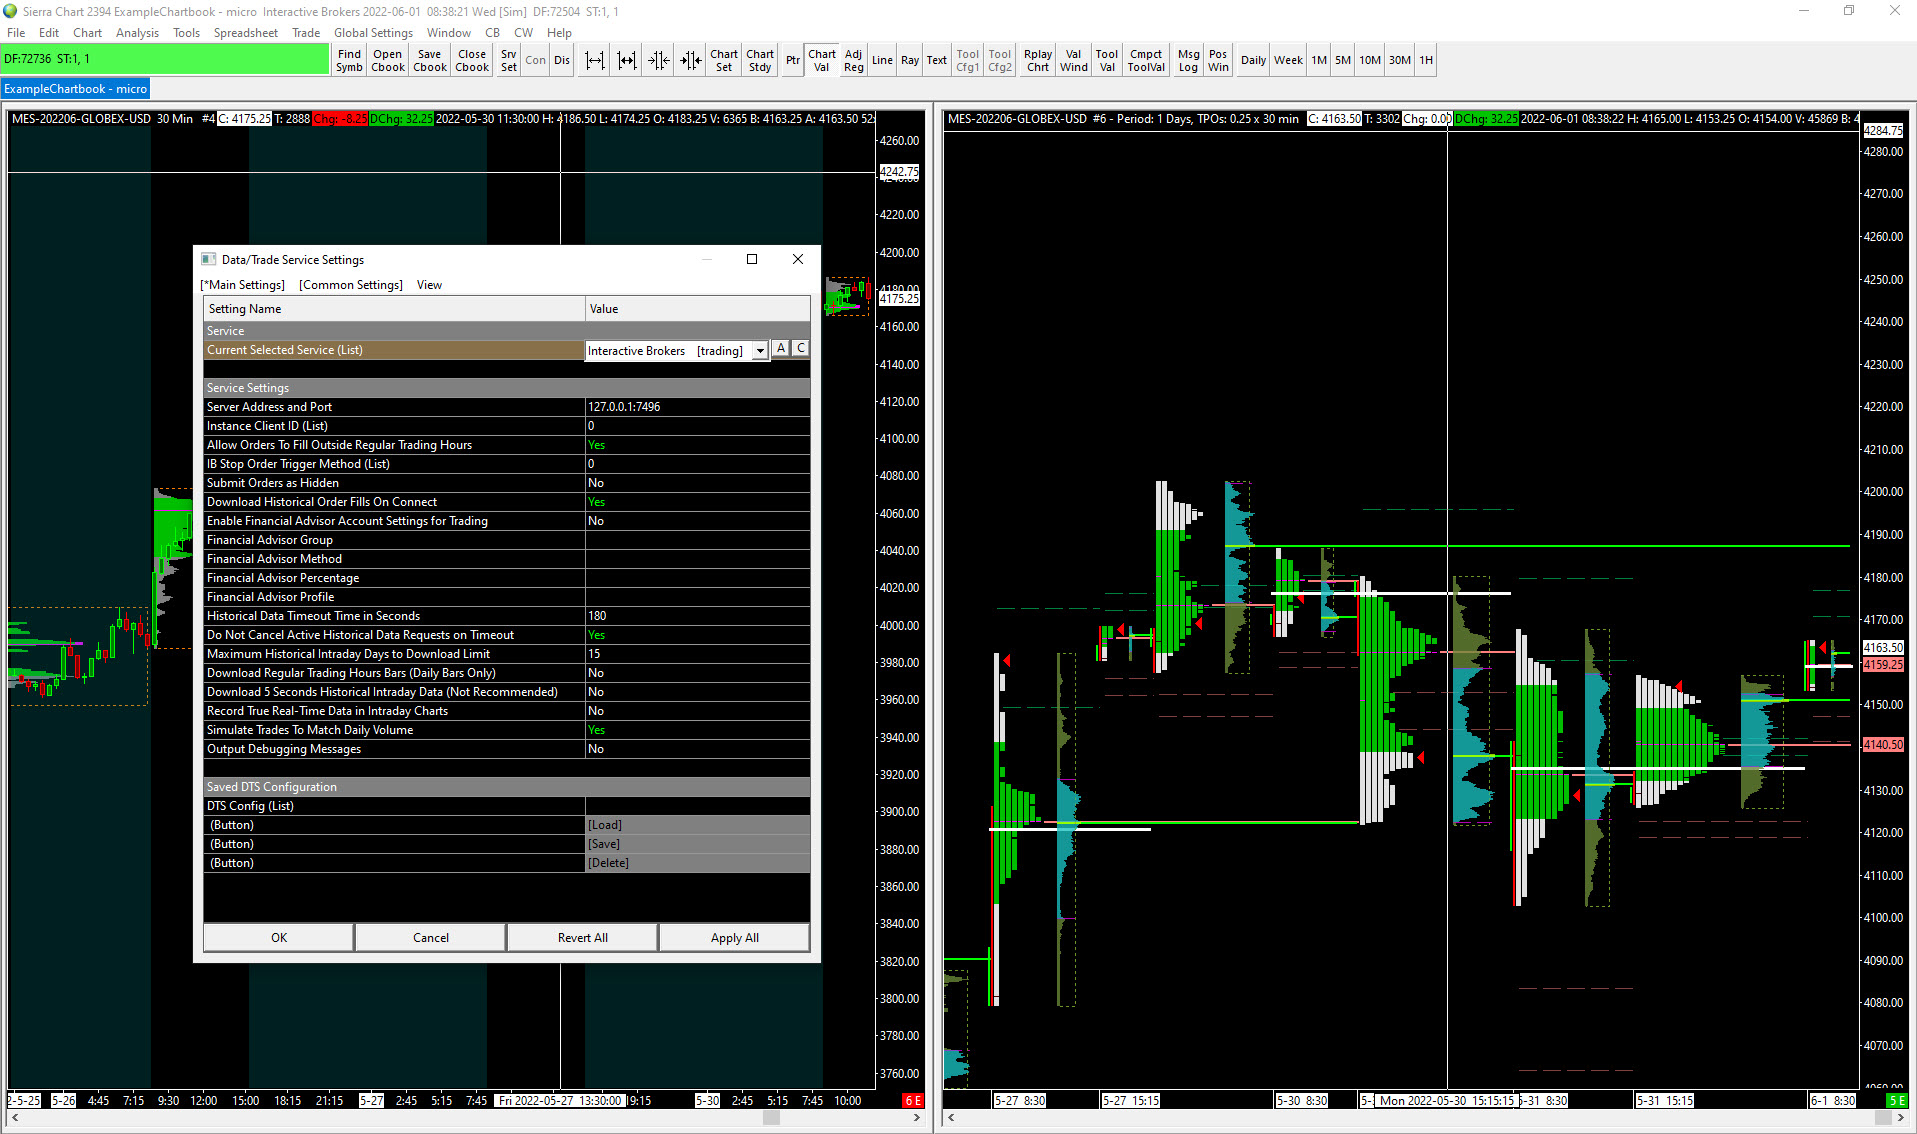Toggle Enable Financial Advisor Account Settings
Image resolution: width=1917 pixels, height=1134 pixels.
[x=697, y=521]
